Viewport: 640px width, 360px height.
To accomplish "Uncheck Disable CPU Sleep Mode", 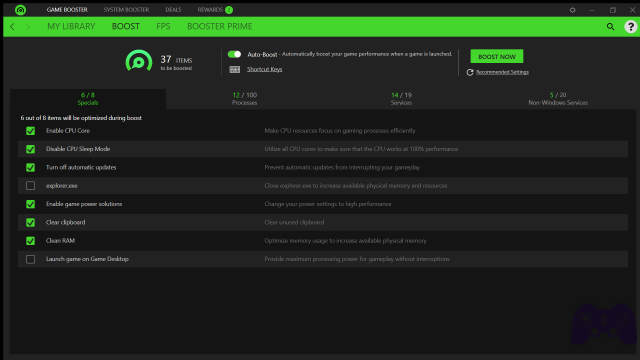I will click(x=31, y=149).
